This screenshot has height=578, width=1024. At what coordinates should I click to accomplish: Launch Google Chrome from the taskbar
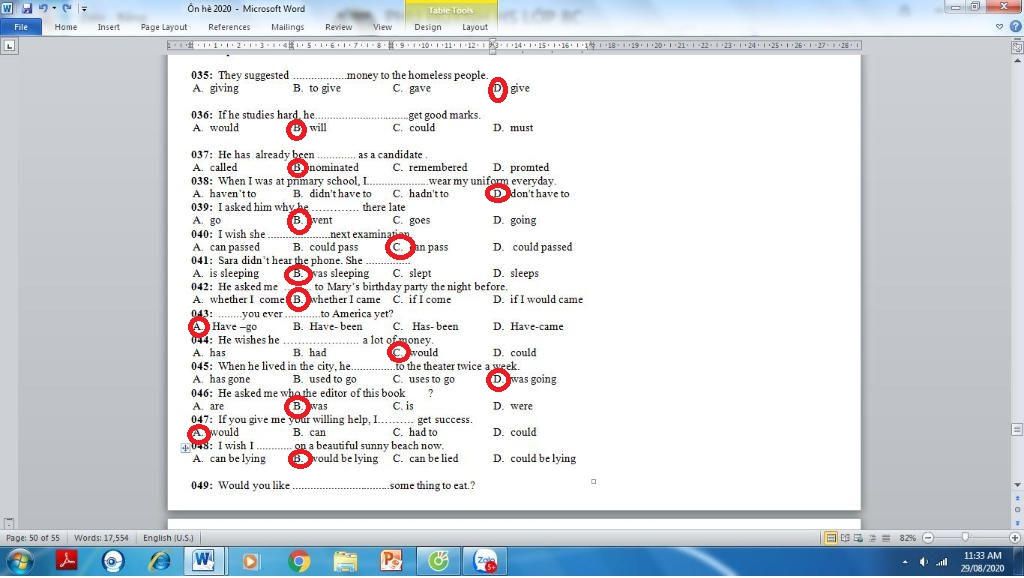[298, 561]
